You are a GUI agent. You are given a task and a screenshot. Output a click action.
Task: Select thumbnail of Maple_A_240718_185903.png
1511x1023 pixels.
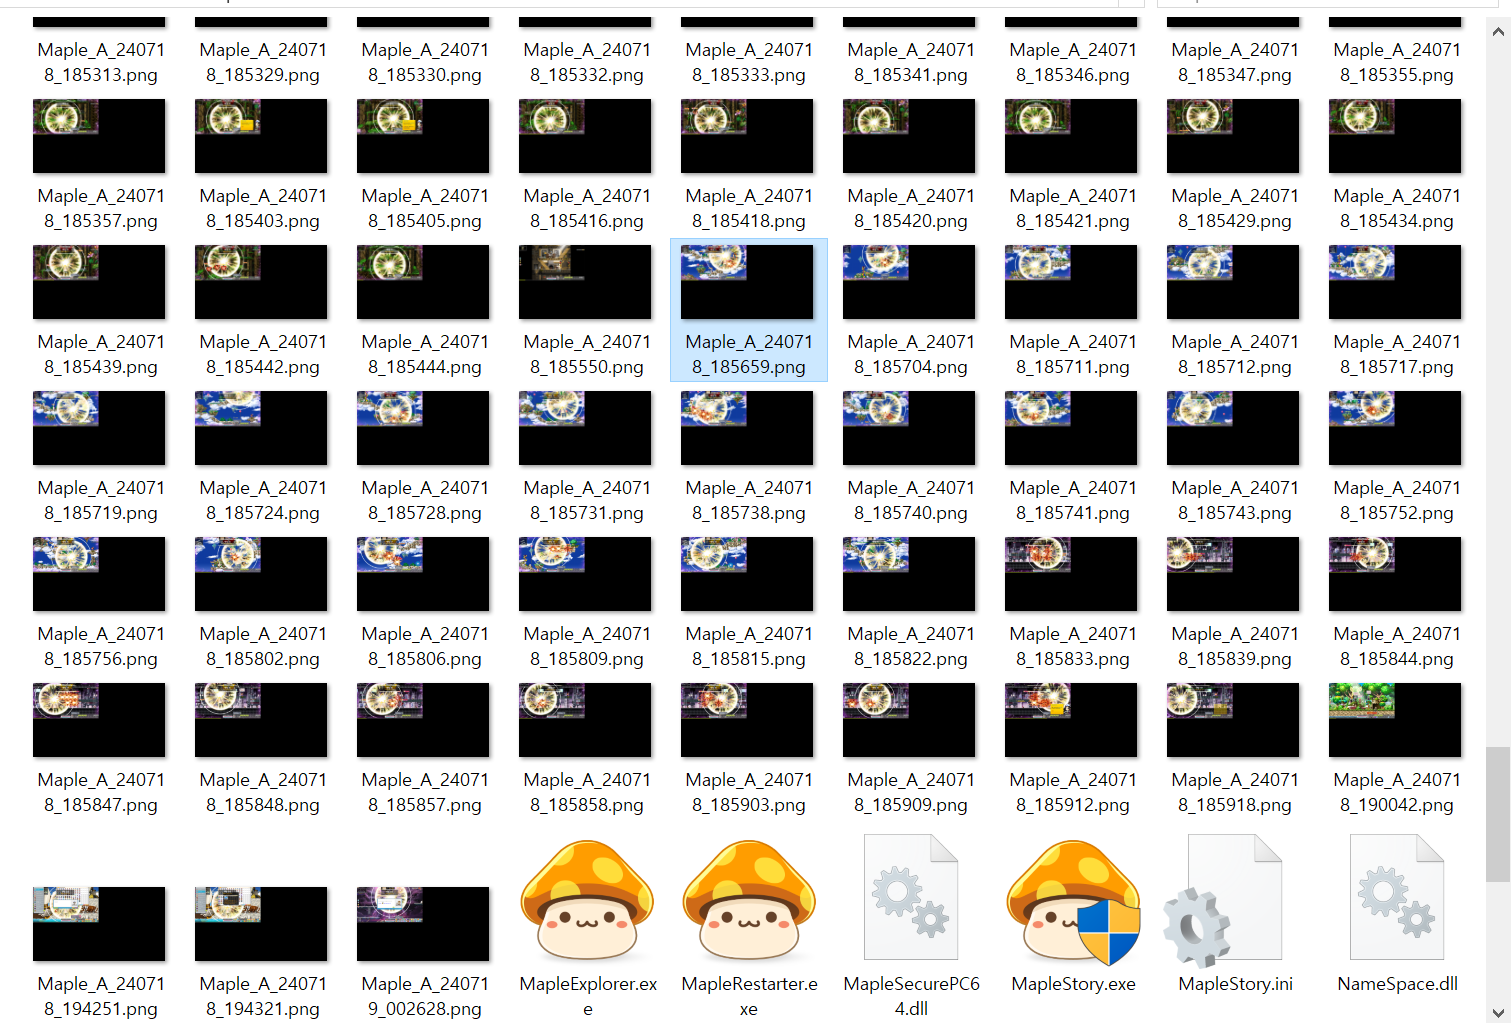pos(747,720)
